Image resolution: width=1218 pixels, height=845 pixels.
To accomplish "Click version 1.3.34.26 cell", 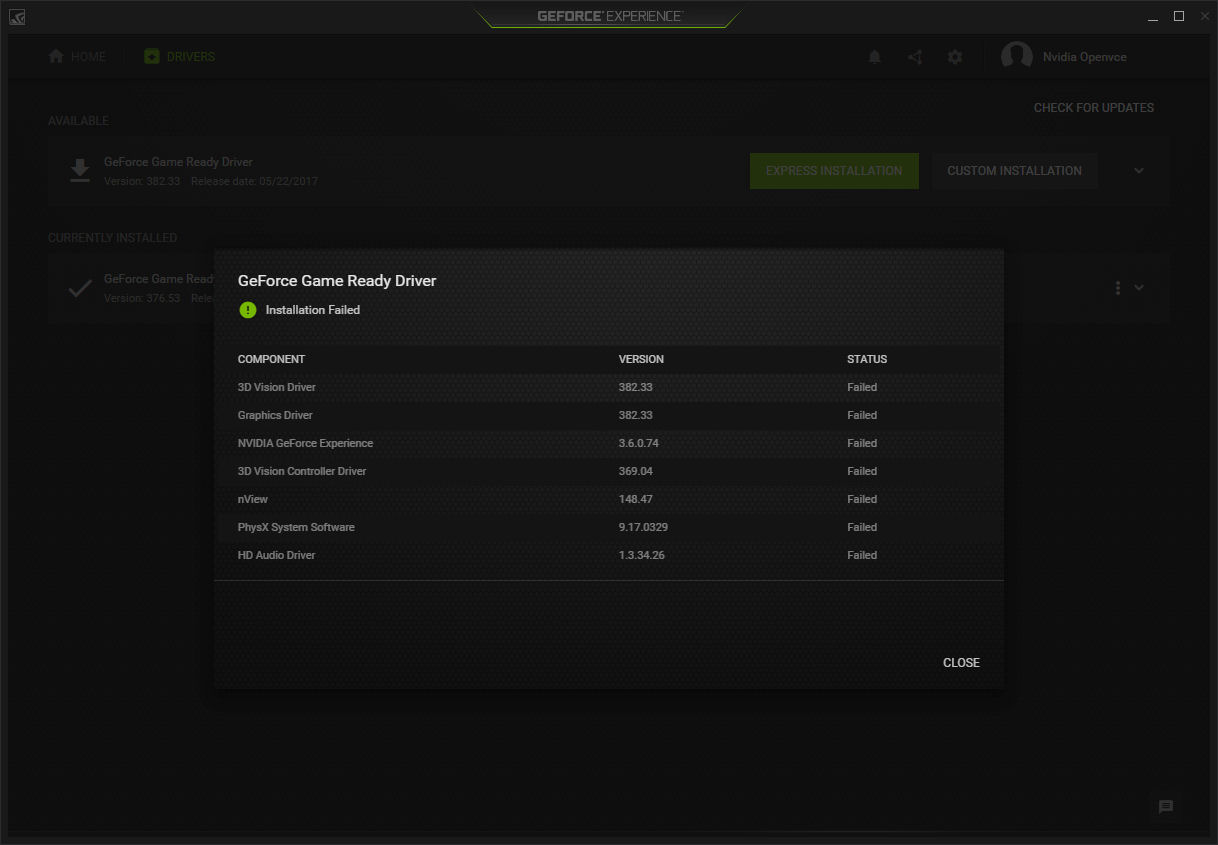I will (642, 555).
